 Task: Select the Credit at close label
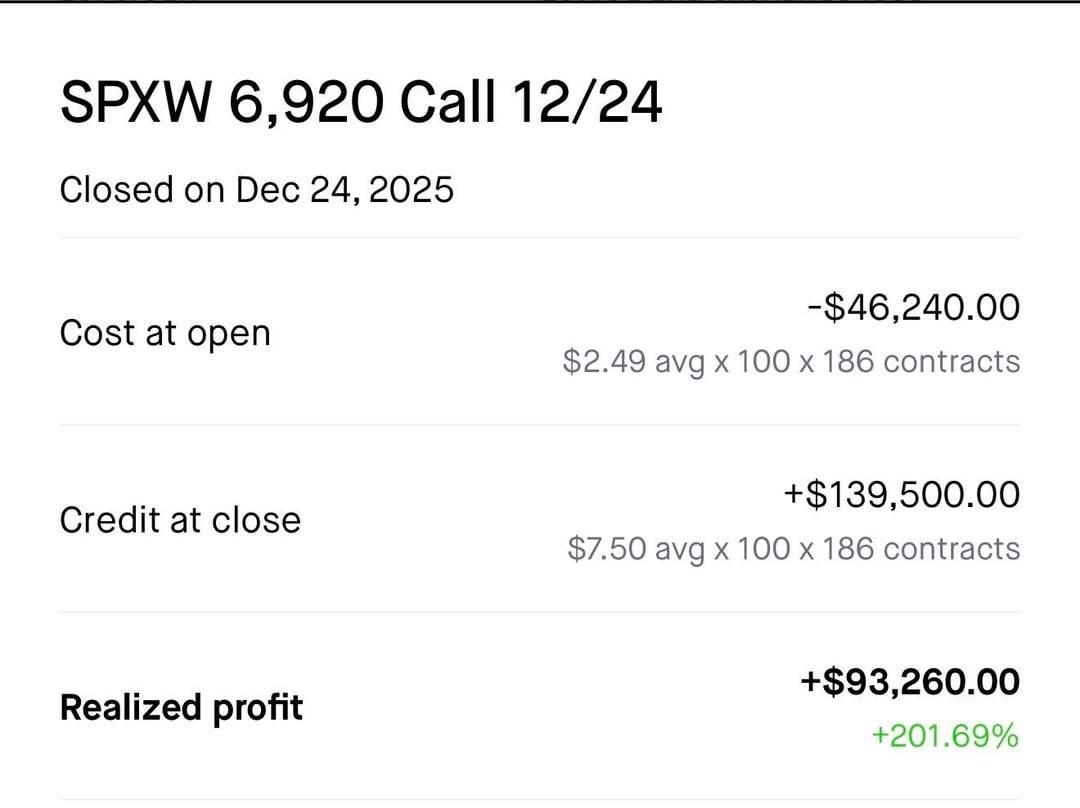[x=180, y=520]
